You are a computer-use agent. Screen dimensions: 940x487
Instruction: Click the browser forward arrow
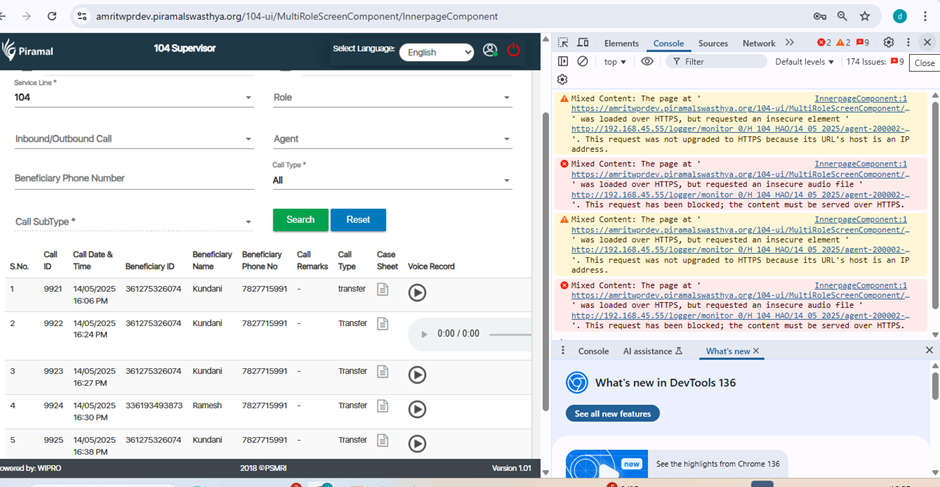tap(26, 17)
